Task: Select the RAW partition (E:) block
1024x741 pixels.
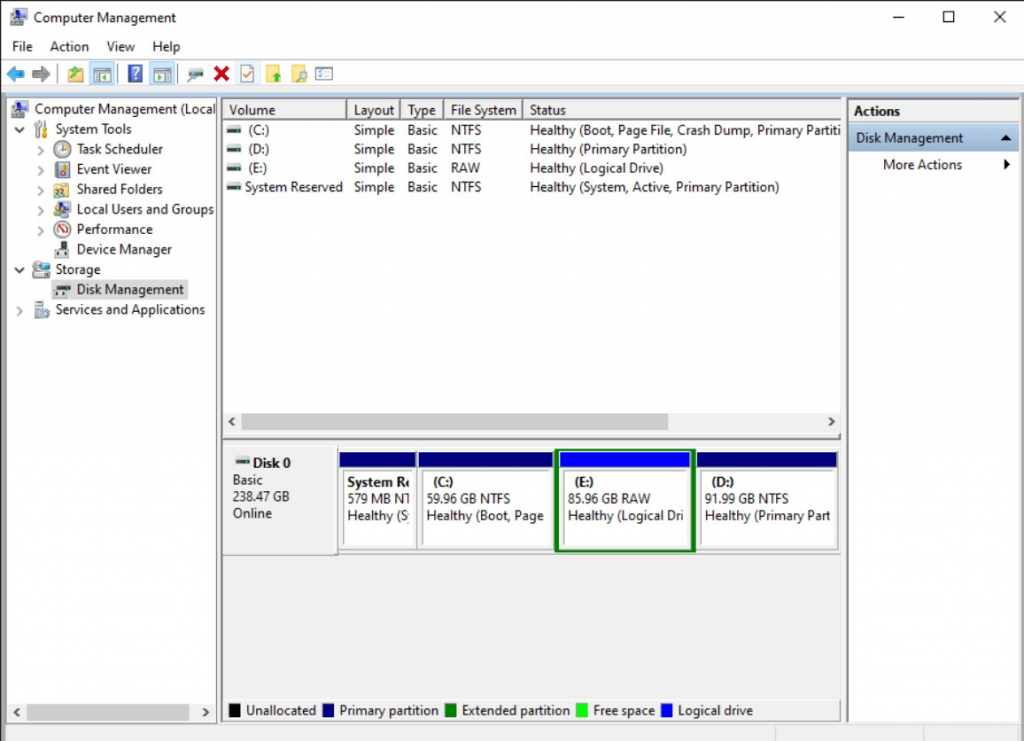Action: pyautogui.click(x=624, y=500)
